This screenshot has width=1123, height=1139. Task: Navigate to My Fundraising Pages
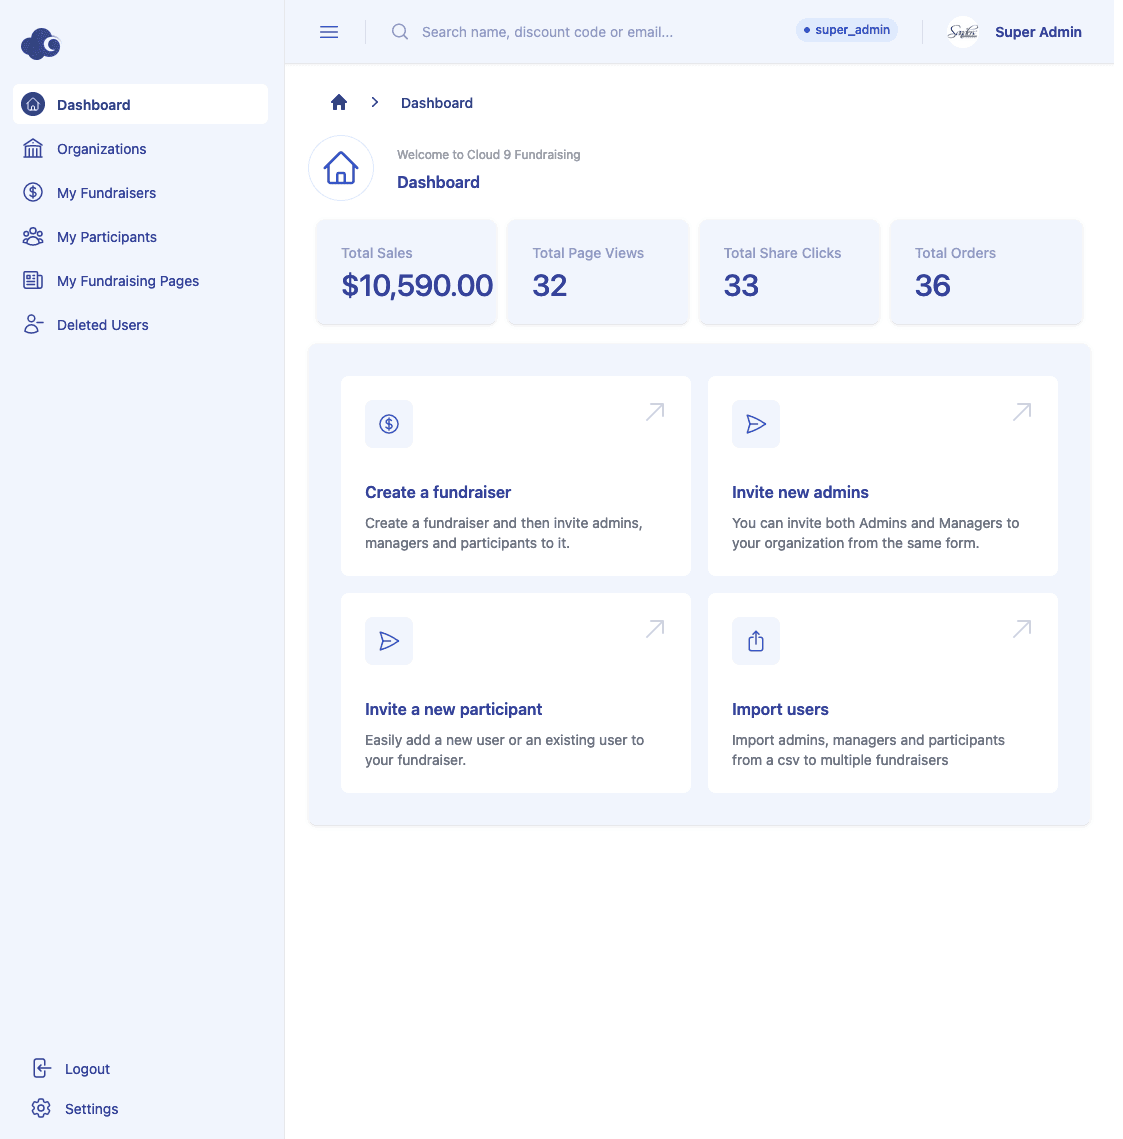coord(127,281)
